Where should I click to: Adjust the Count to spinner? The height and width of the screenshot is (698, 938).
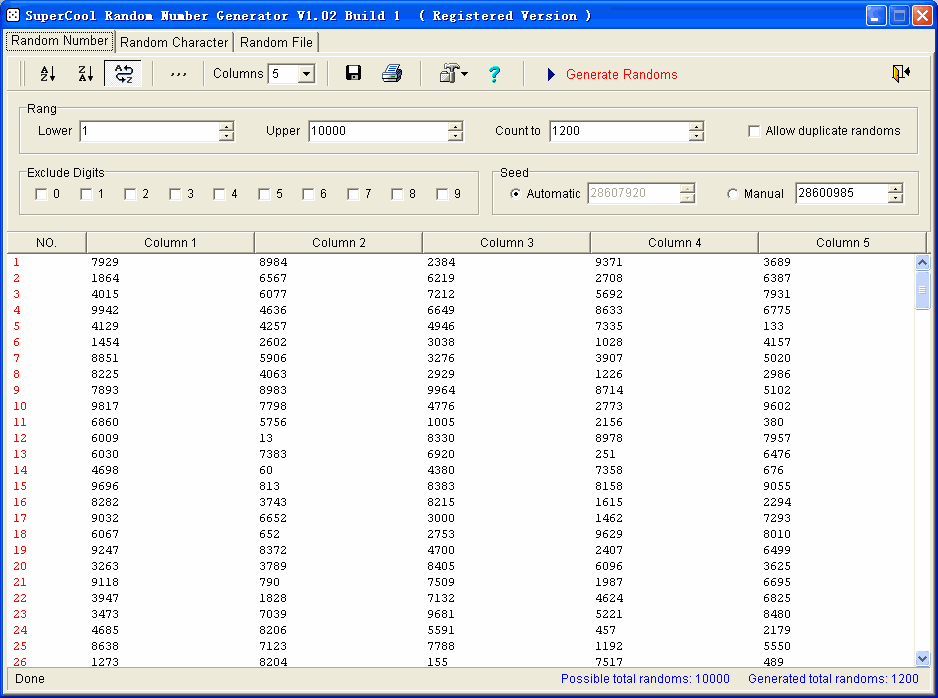point(696,131)
